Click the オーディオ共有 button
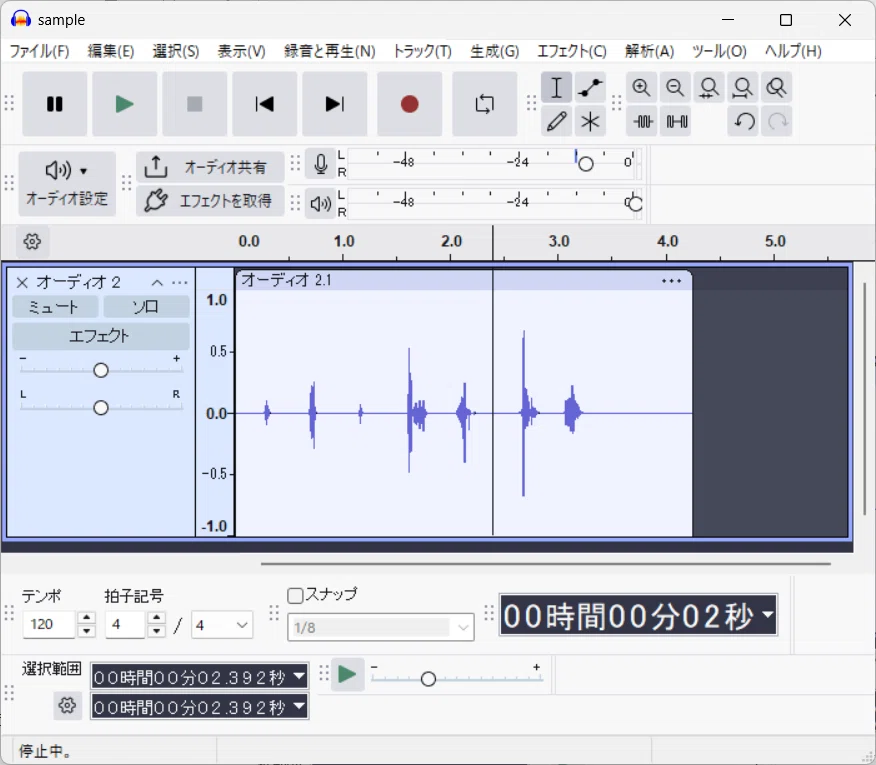The height and width of the screenshot is (765, 876). point(210,167)
